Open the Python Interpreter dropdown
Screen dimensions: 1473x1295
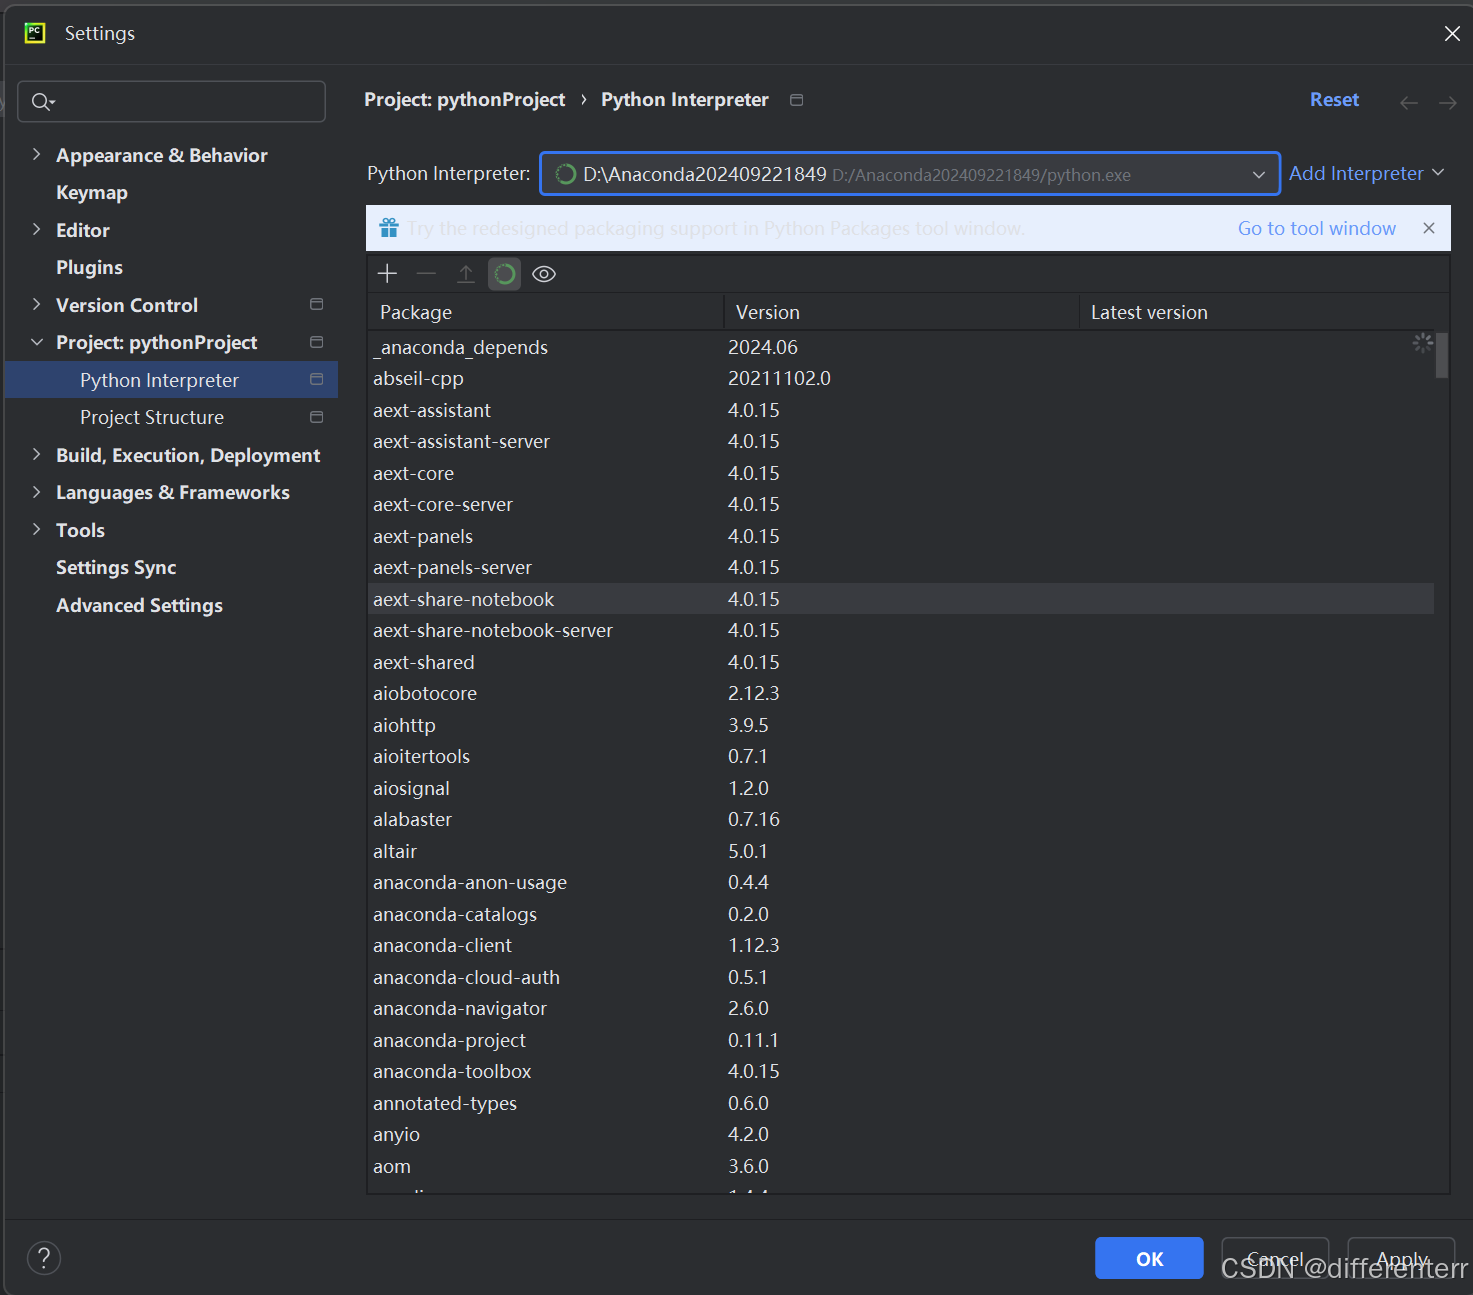coord(1258,173)
